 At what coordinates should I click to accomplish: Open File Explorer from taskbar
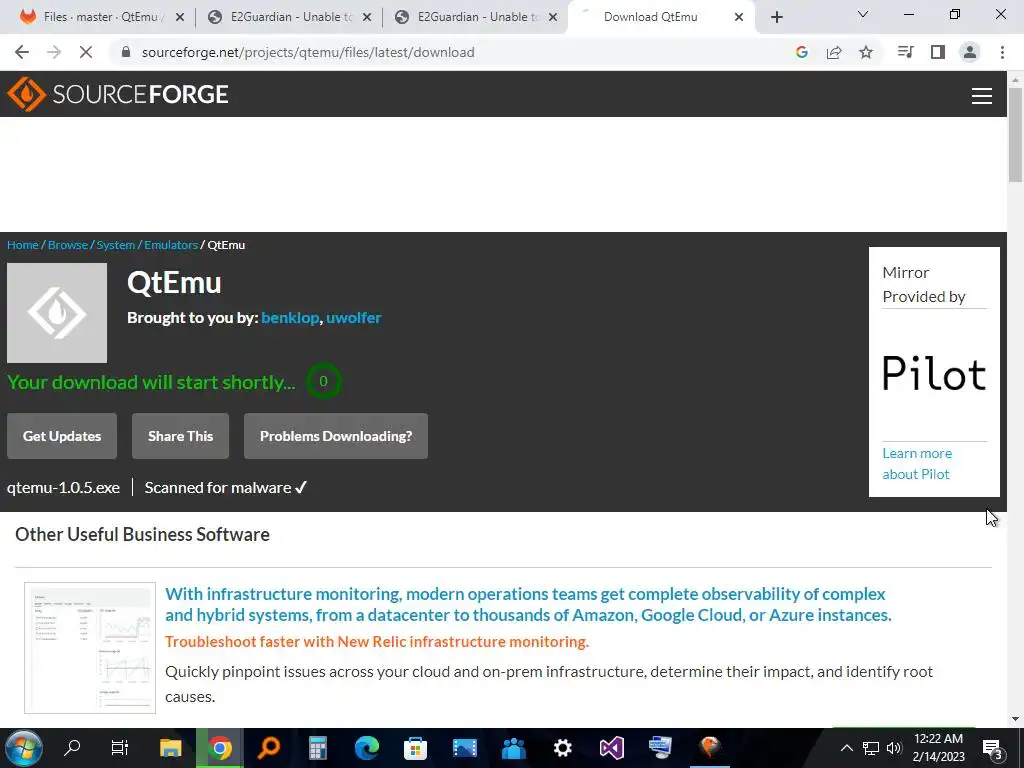point(170,748)
